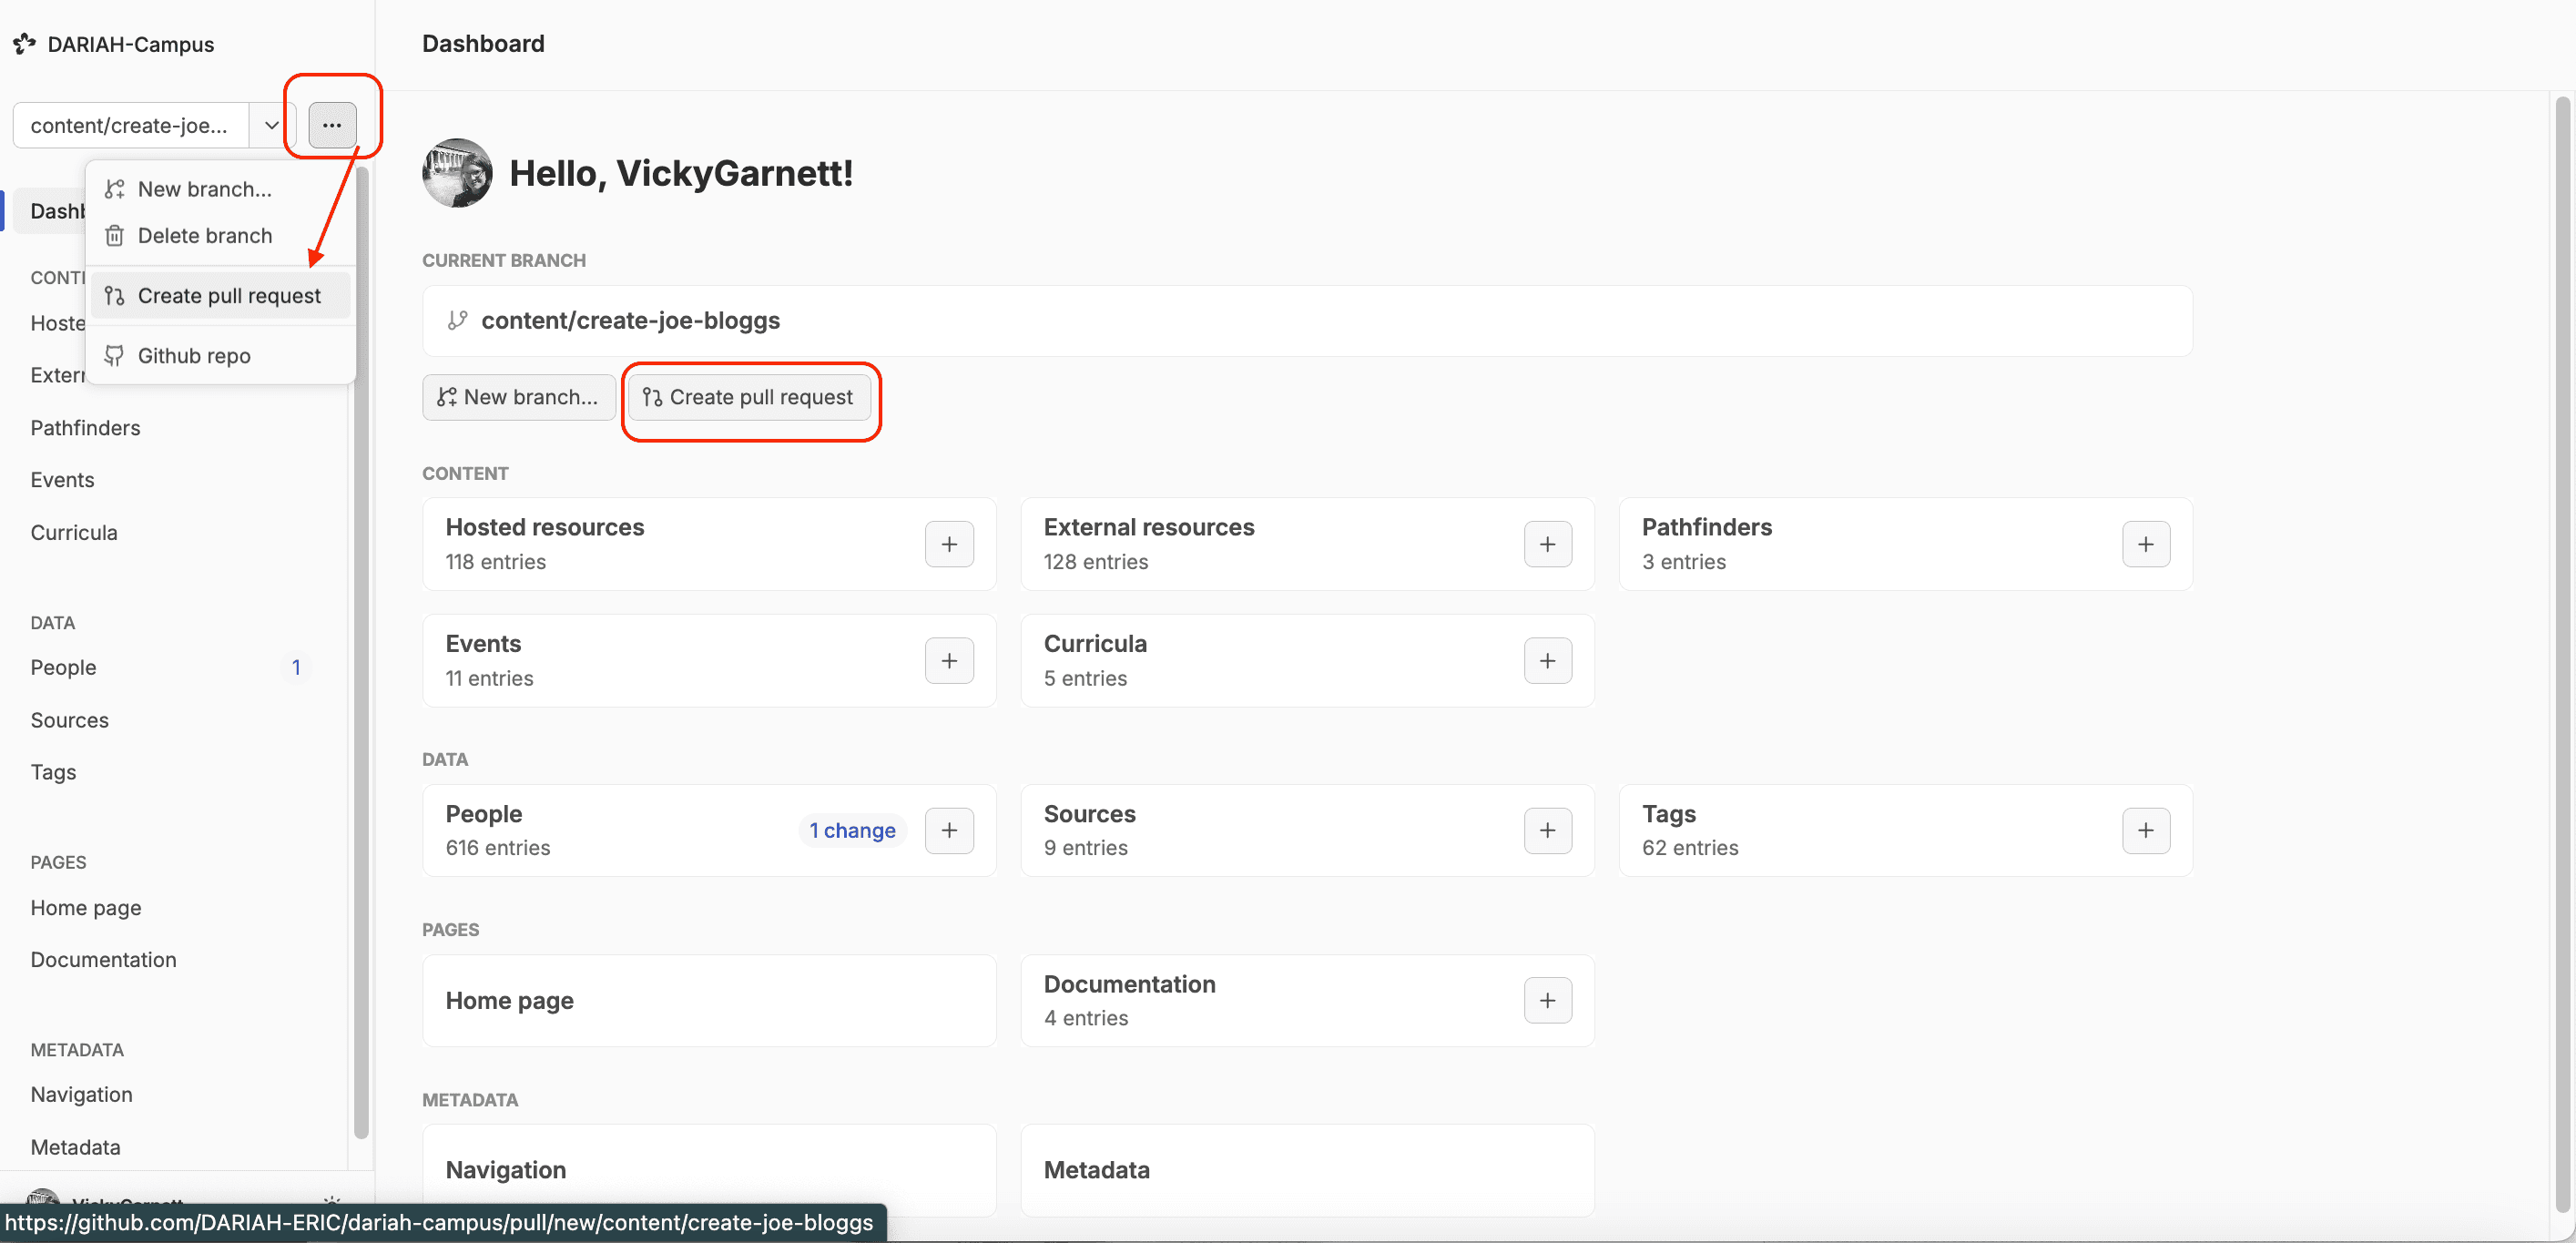Click plus icon to add Hosted resource
The image size is (2576, 1243).
point(948,544)
